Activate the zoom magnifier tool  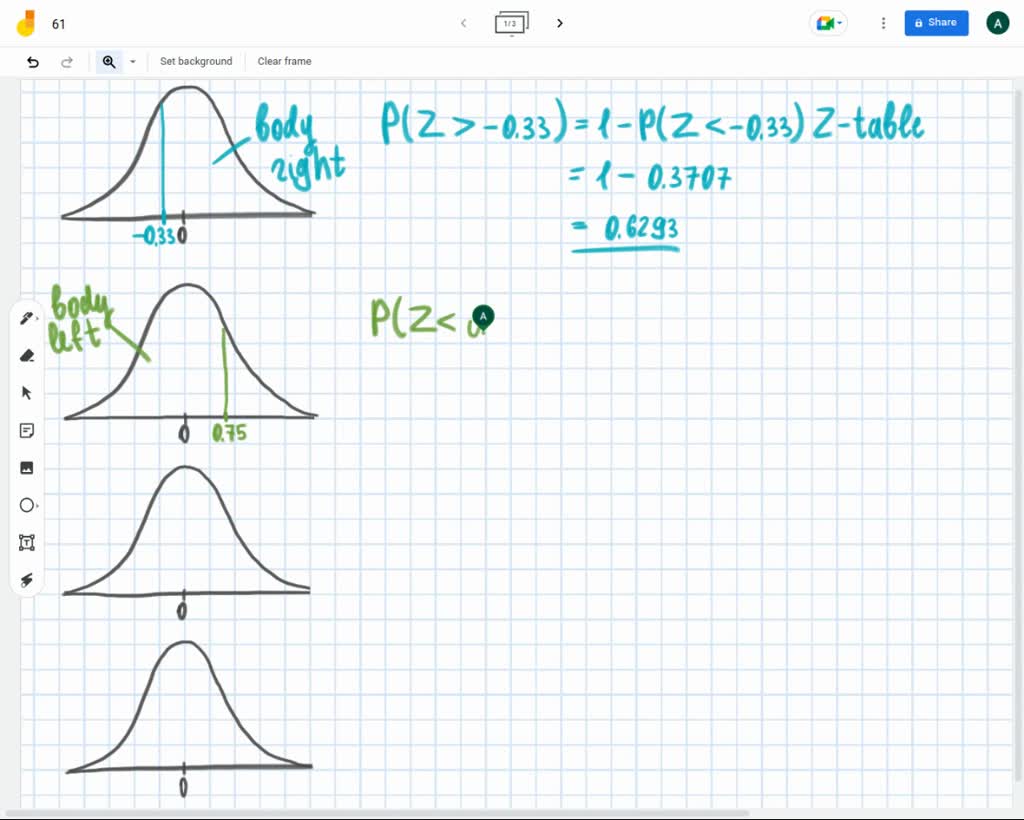(109, 61)
